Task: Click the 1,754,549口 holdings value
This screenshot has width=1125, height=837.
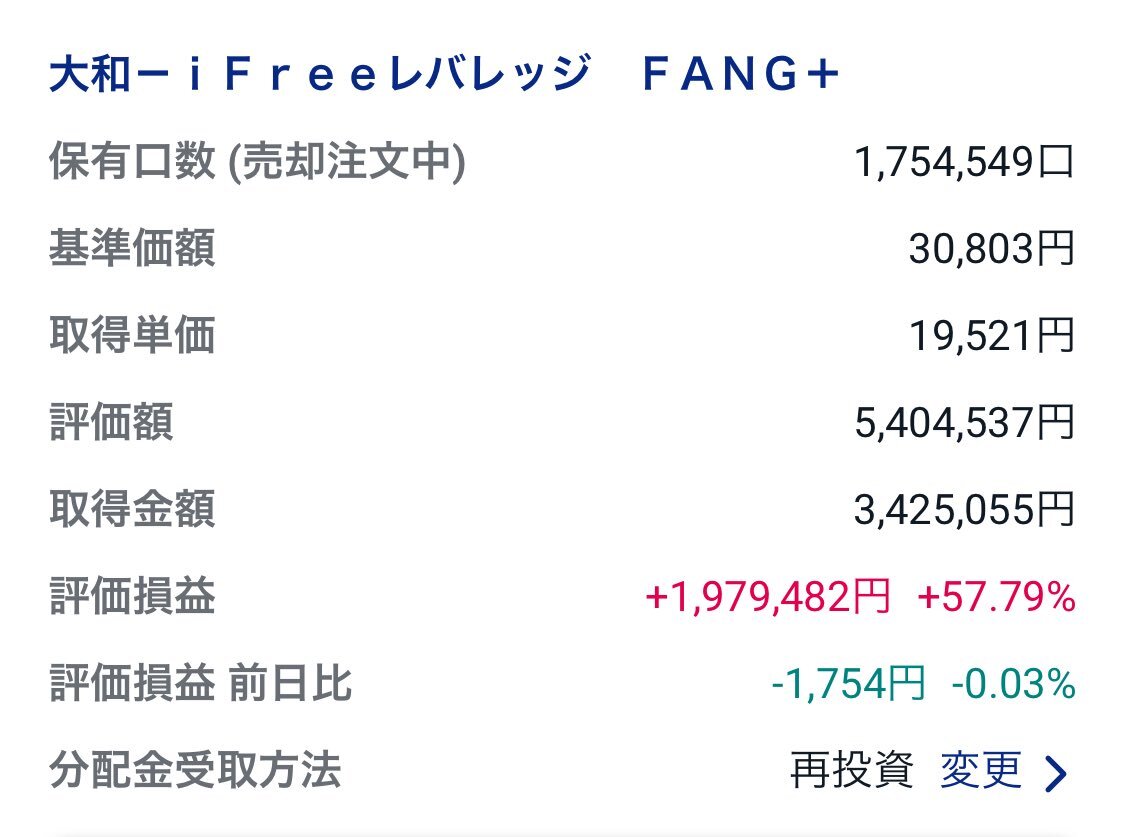Action: point(964,162)
